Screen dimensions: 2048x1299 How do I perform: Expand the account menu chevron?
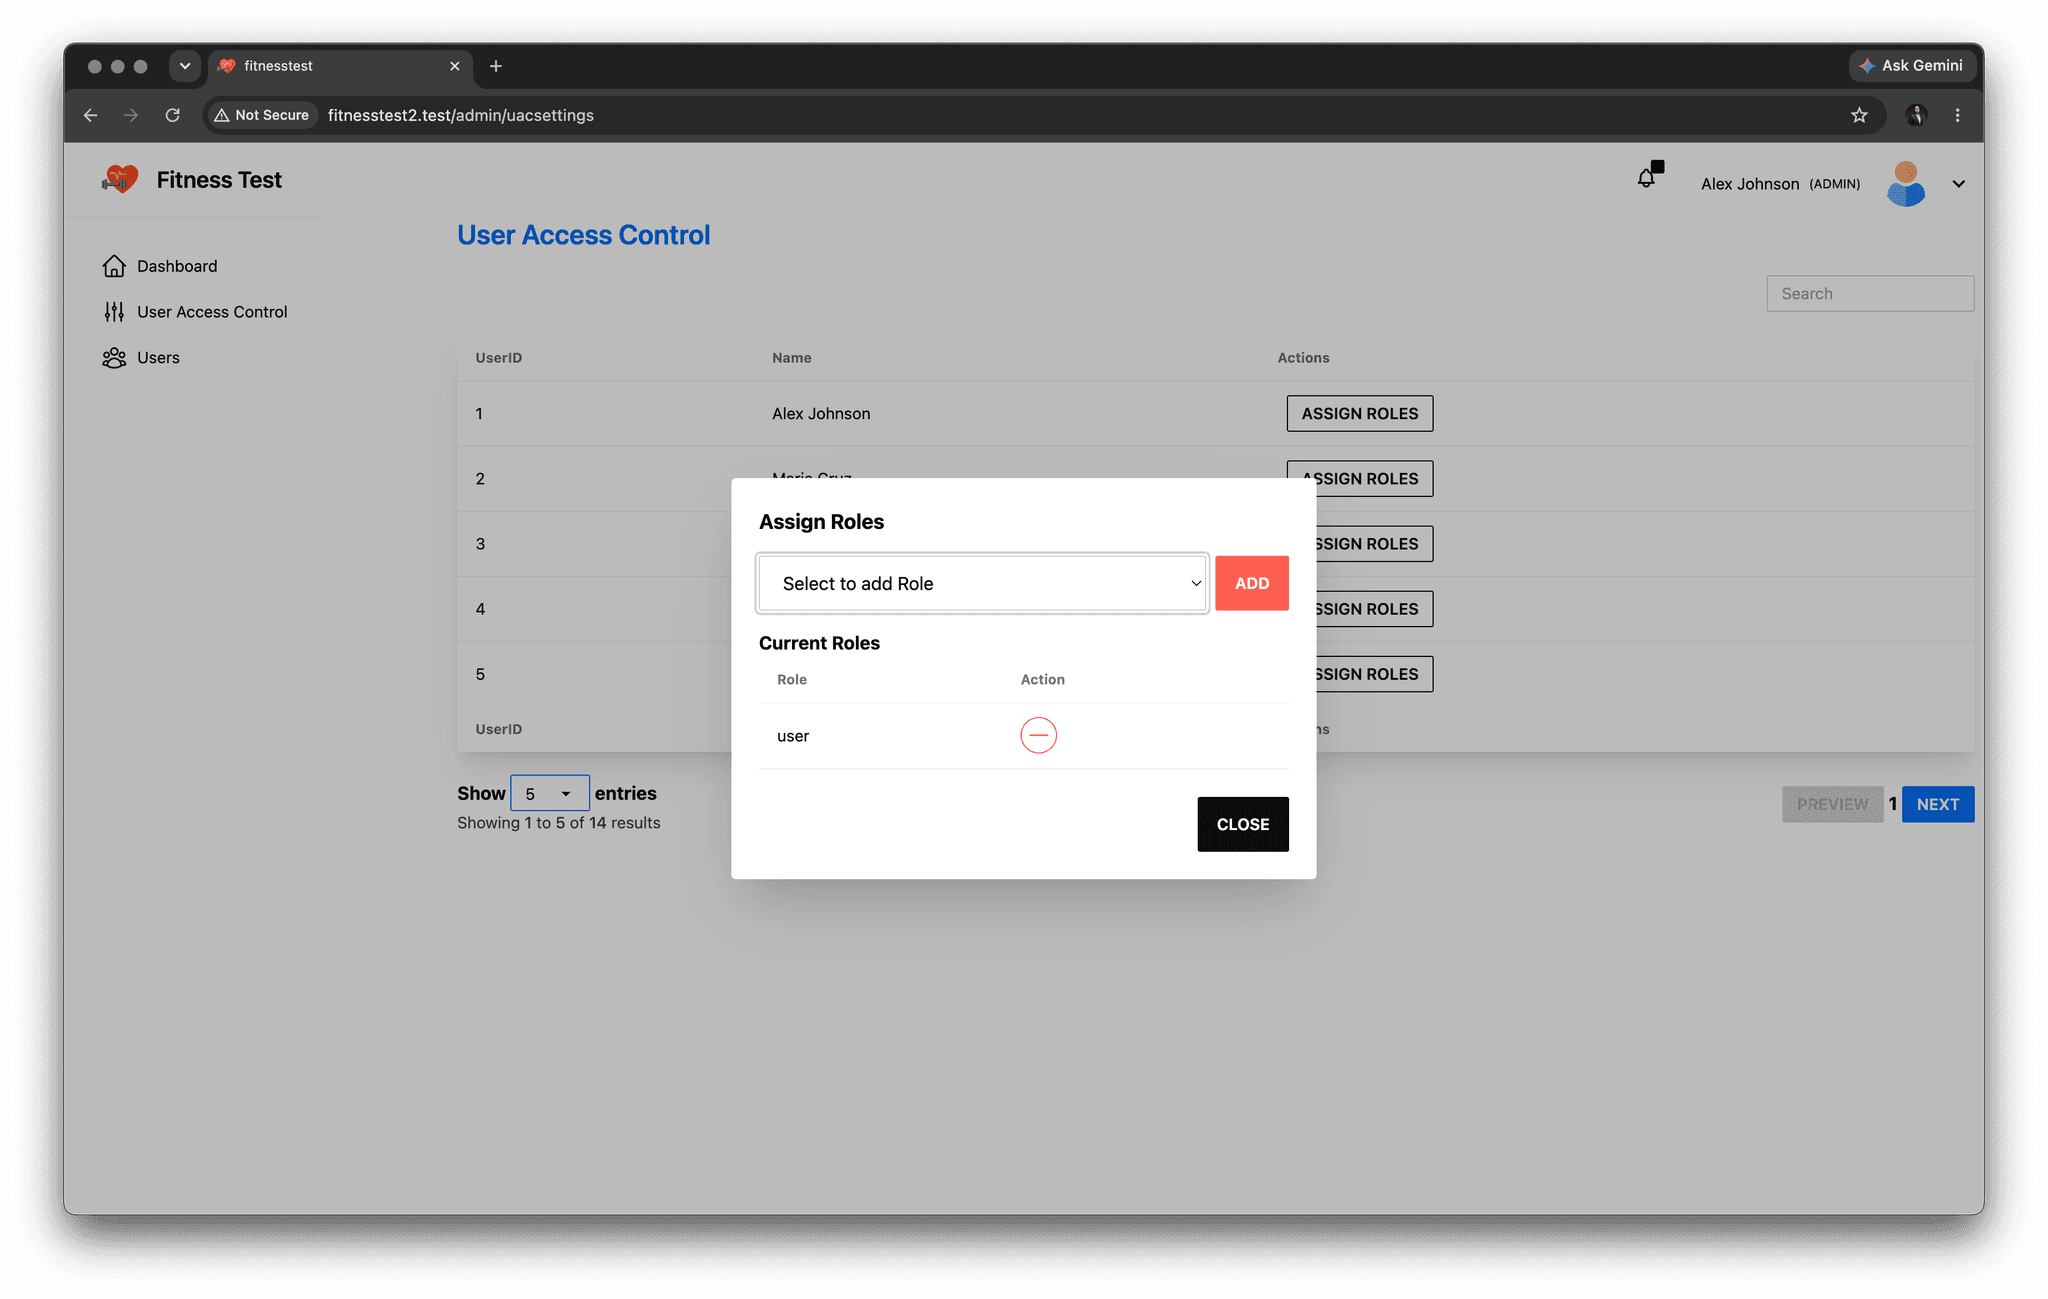coord(1958,184)
